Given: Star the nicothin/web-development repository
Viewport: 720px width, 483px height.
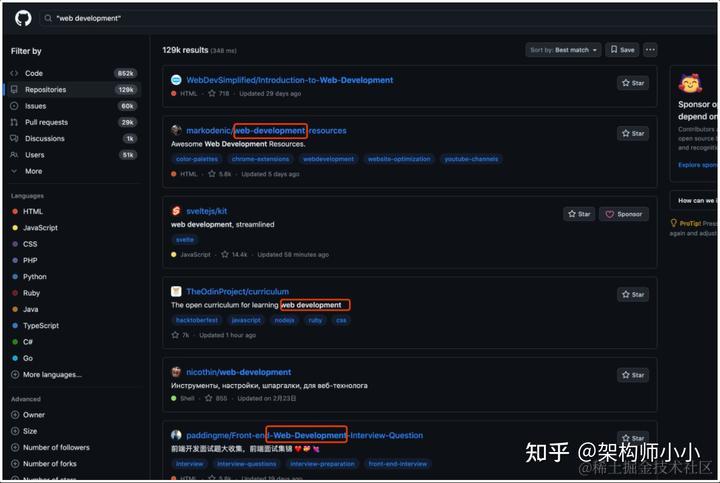Looking at the screenshot, I should click(x=633, y=376).
